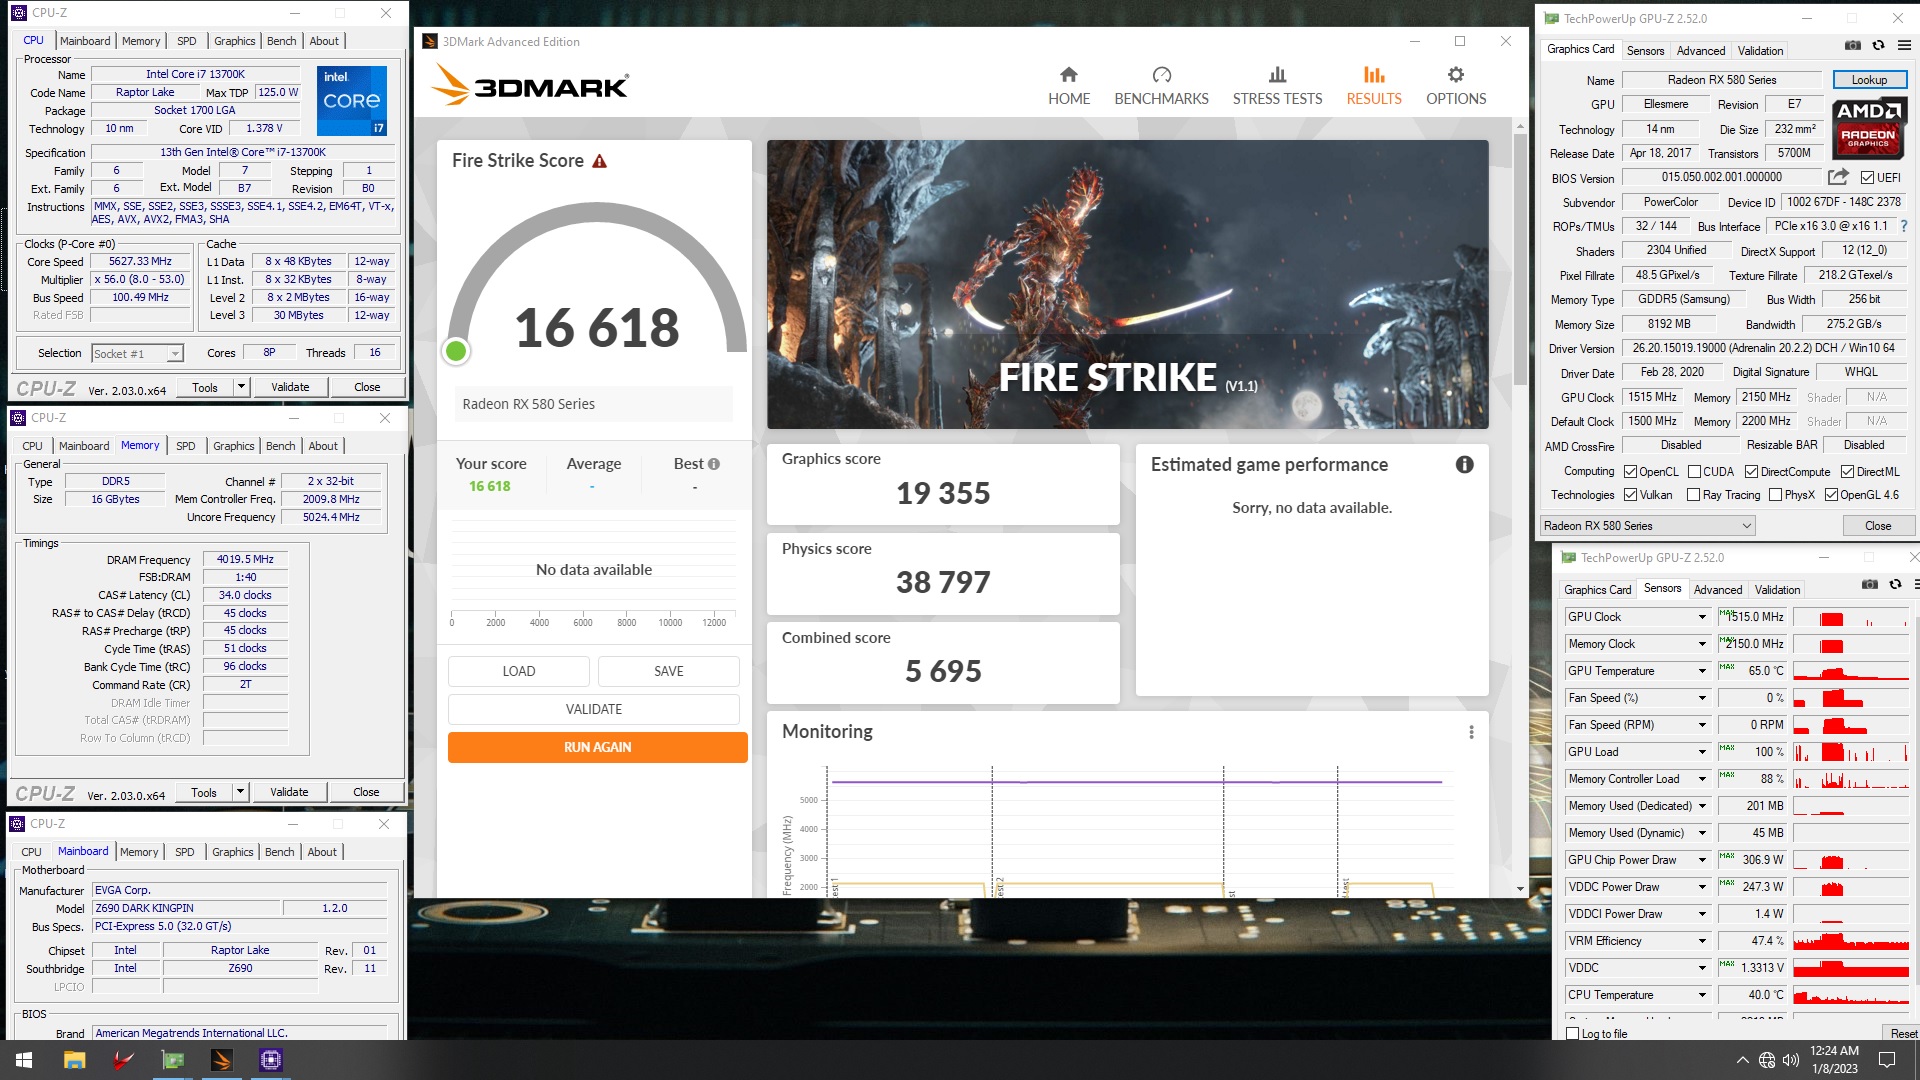The width and height of the screenshot is (1920, 1080).
Task: Click the CPU-Z taskbar icon
Action: [271, 1060]
